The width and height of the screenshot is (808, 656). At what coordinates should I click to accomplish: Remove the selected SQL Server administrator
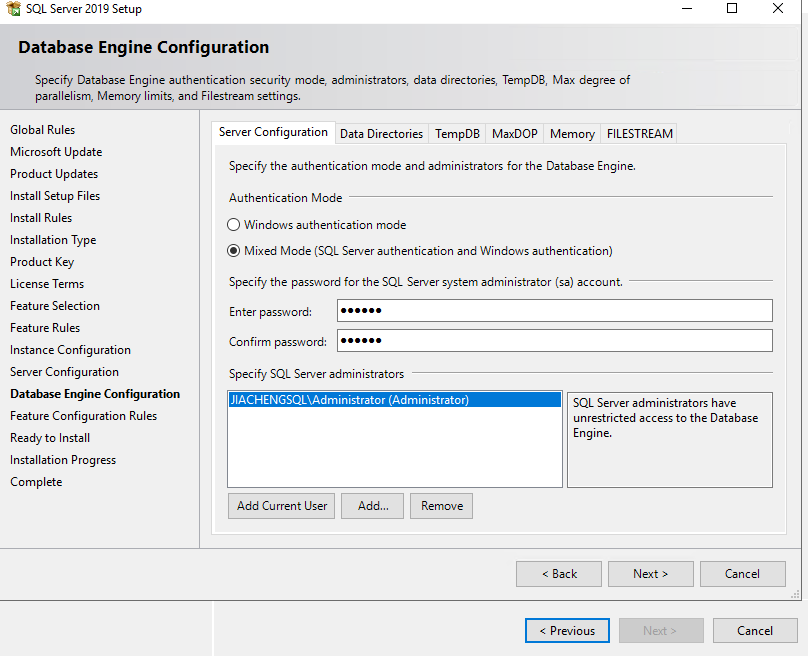tap(441, 506)
